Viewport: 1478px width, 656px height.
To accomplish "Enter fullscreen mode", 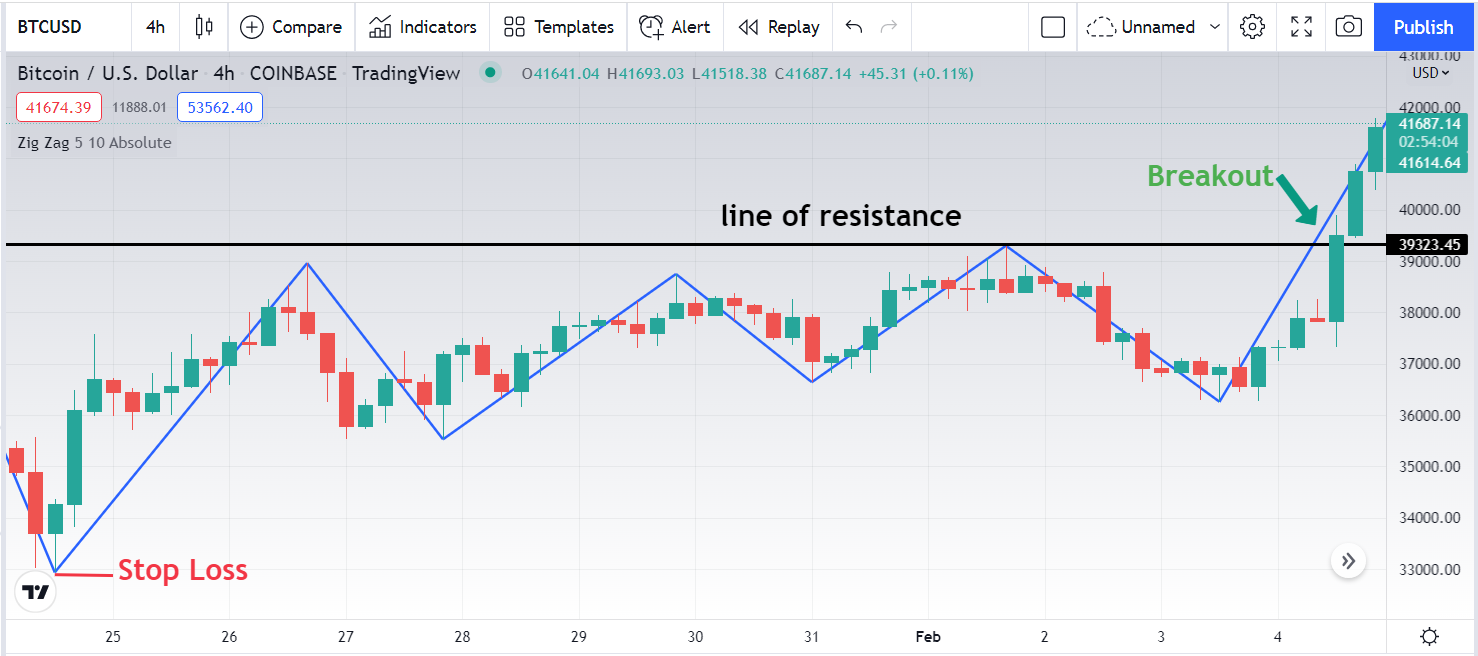I will (x=1301, y=27).
